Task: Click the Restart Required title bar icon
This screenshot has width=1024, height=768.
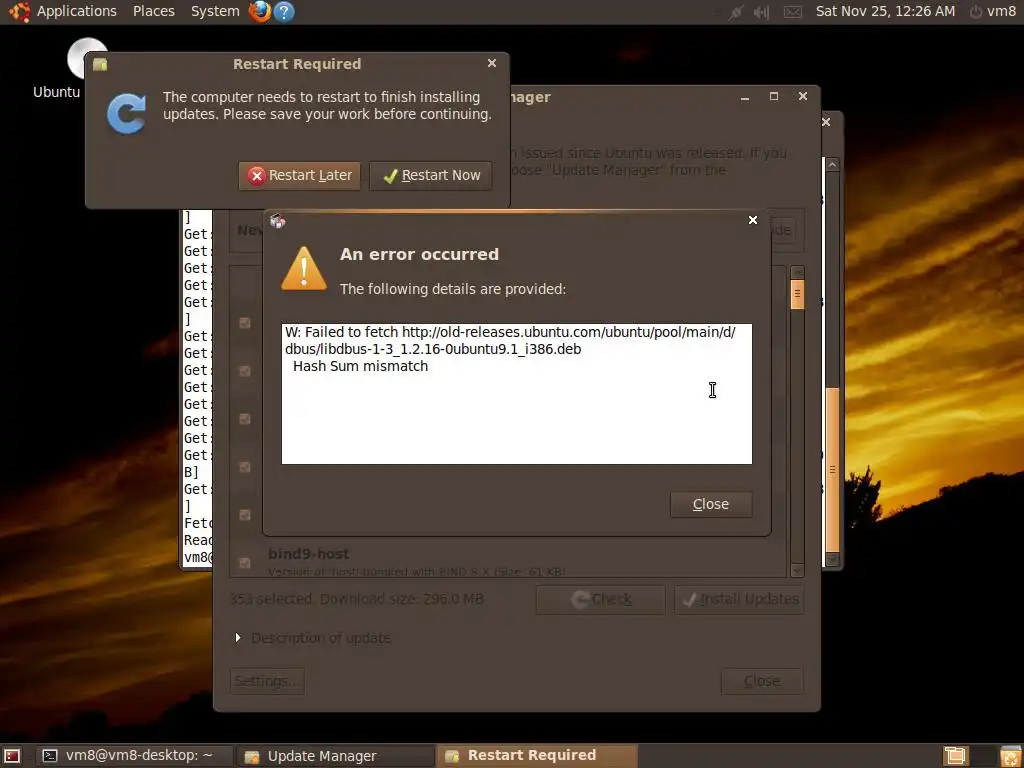Action: (100, 64)
